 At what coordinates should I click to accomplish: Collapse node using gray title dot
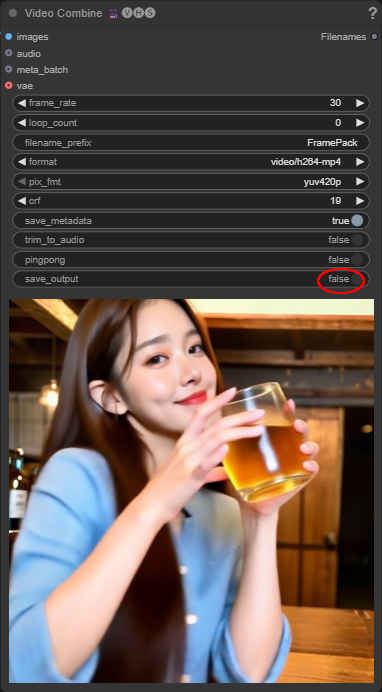click(13, 13)
